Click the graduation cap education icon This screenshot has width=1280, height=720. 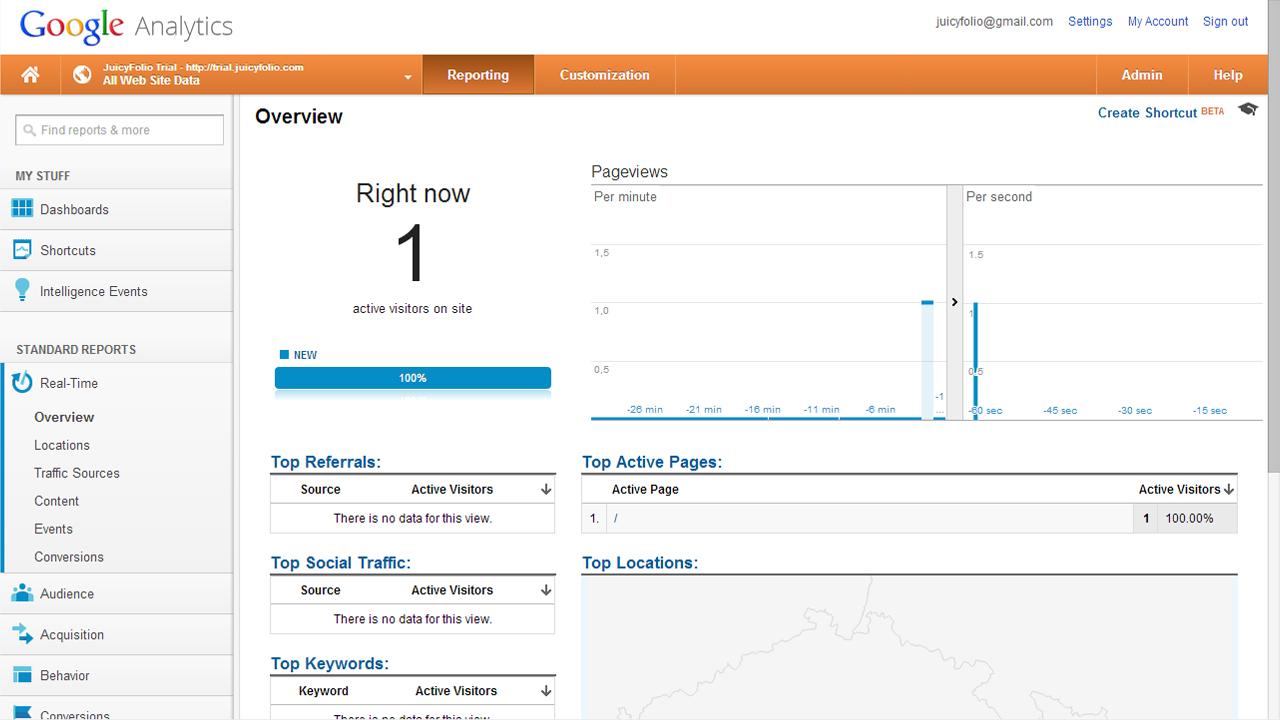(x=1247, y=110)
